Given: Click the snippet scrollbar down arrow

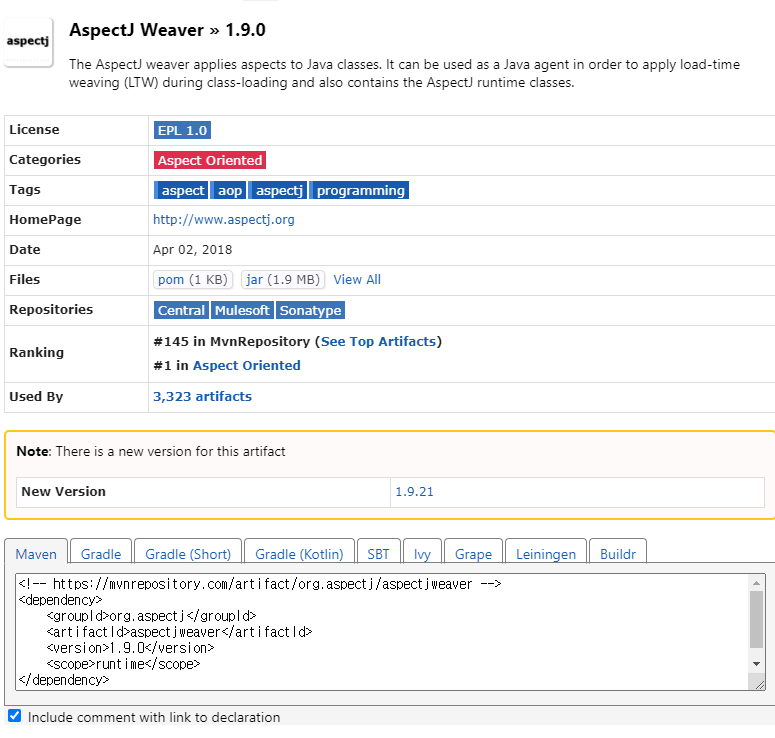Looking at the screenshot, I should point(756,664).
